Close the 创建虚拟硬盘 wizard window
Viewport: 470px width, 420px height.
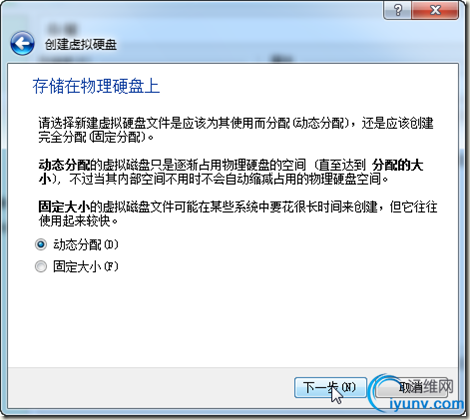point(435,10)
